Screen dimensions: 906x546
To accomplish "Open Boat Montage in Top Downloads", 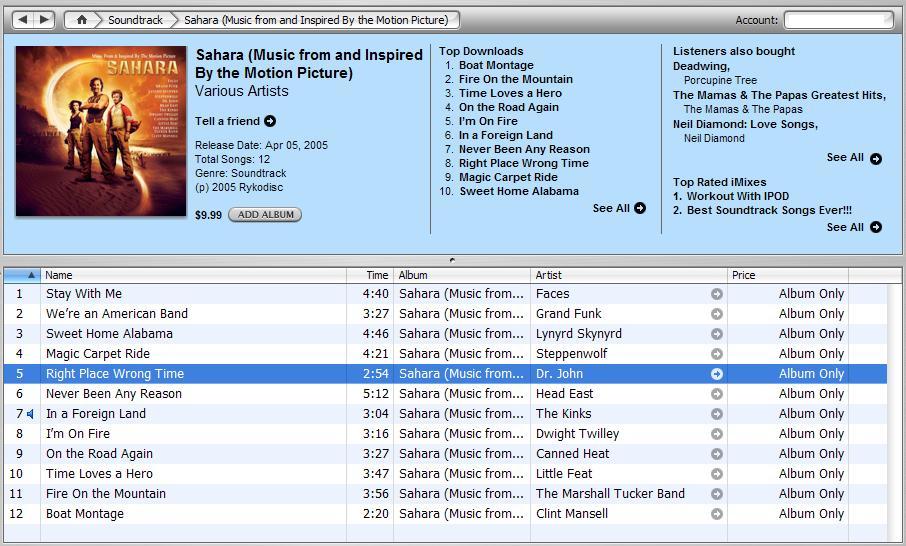I will [496, 65].
